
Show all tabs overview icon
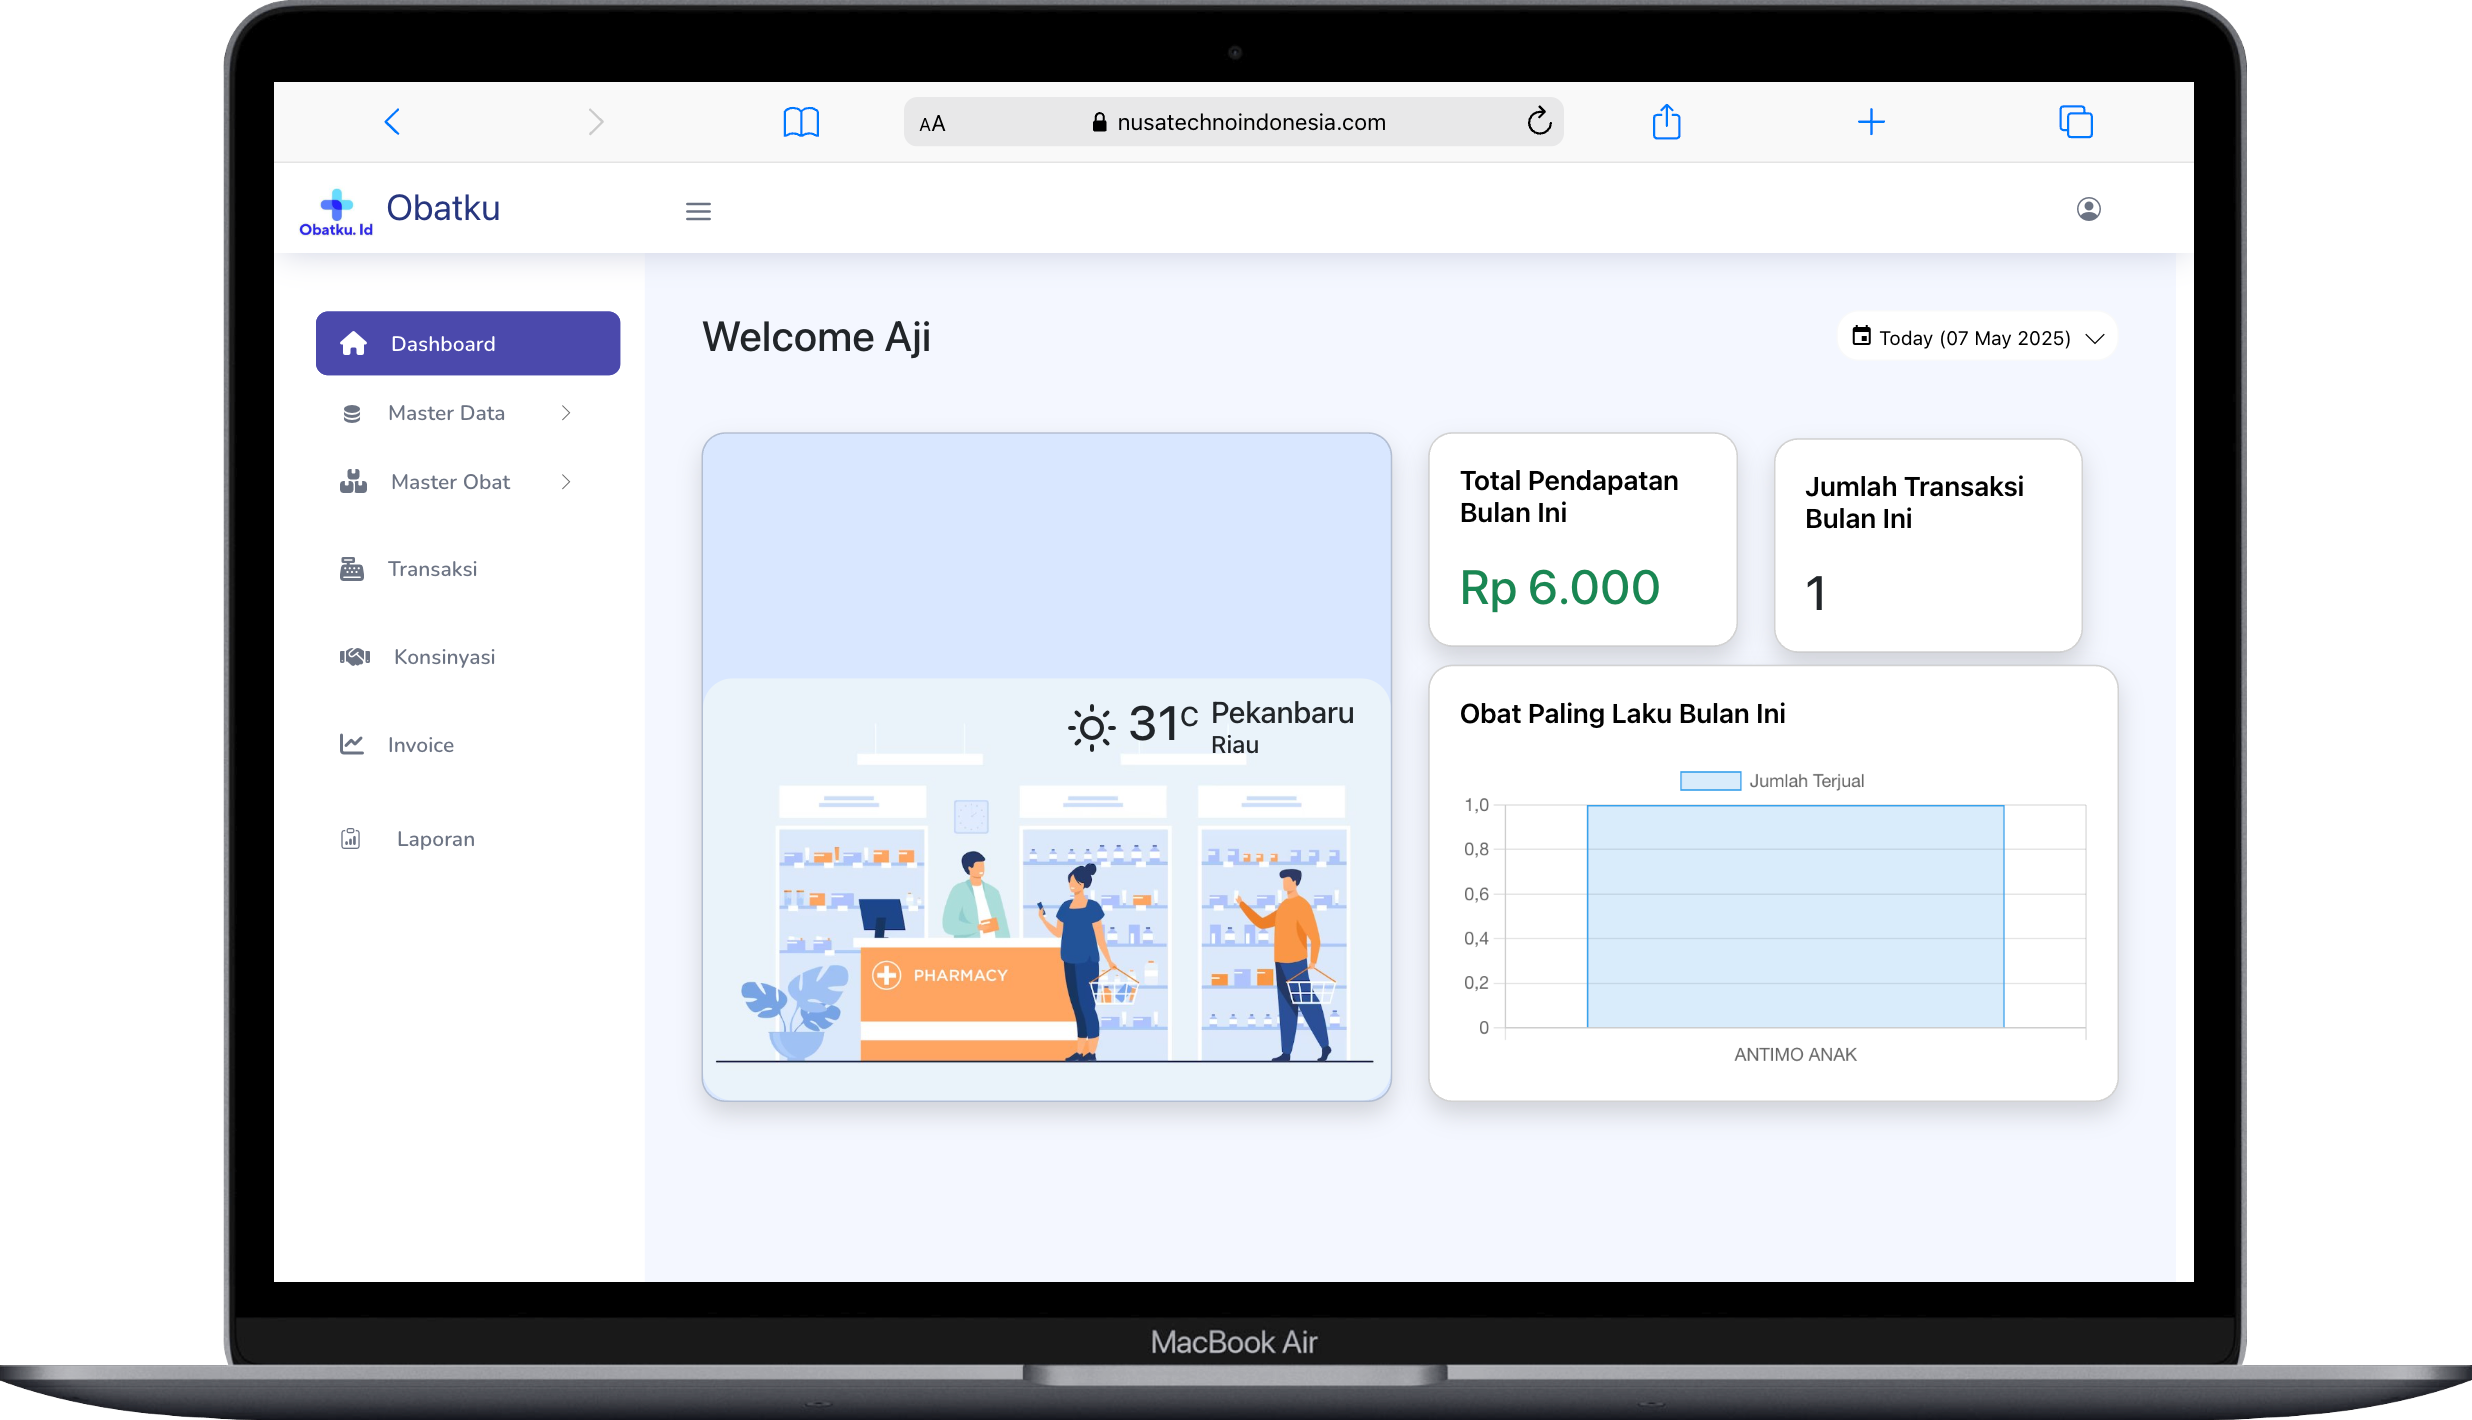pos(2076,122)
